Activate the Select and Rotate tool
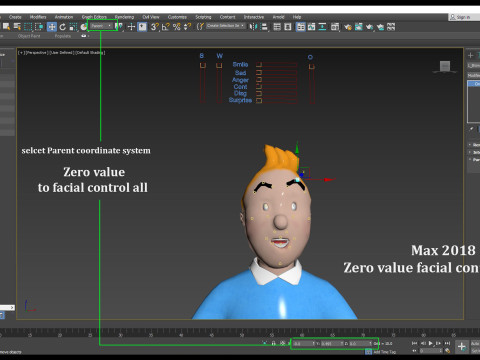 63,27
